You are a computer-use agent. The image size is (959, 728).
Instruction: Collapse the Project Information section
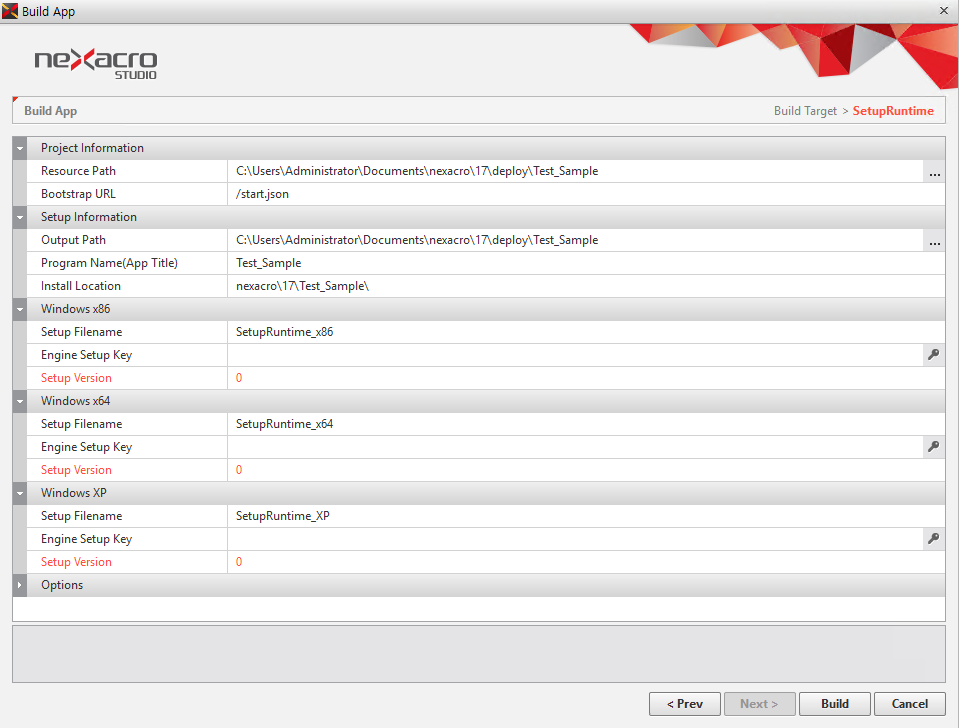(x=20, y=148)
